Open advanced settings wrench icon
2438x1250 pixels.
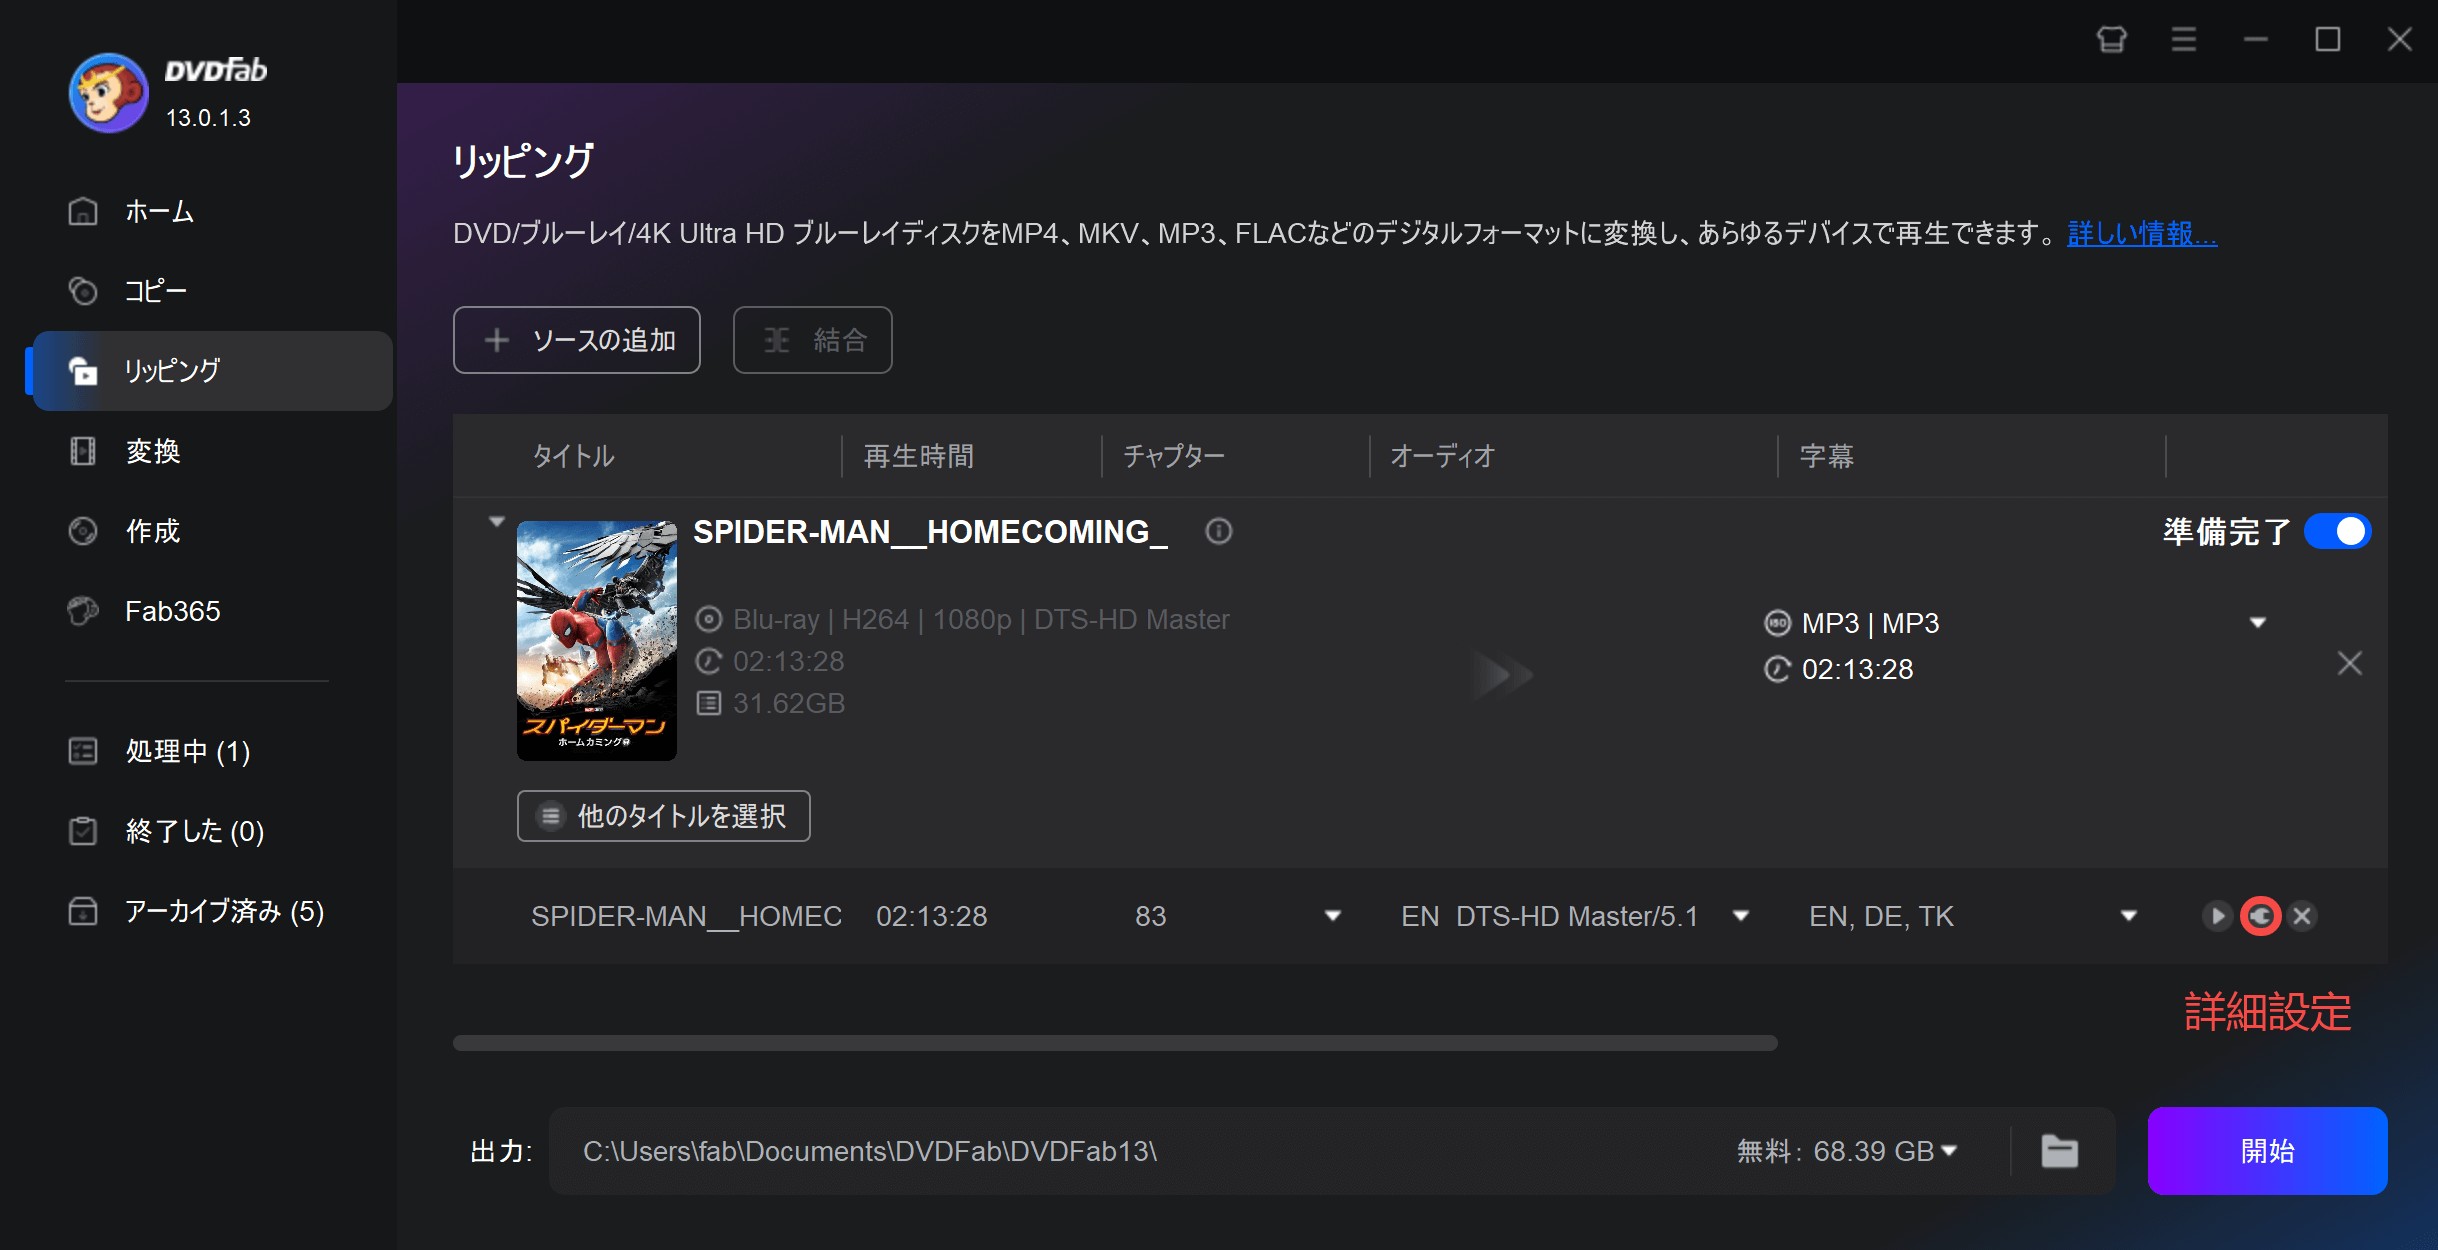click(x=2260, y=916)
